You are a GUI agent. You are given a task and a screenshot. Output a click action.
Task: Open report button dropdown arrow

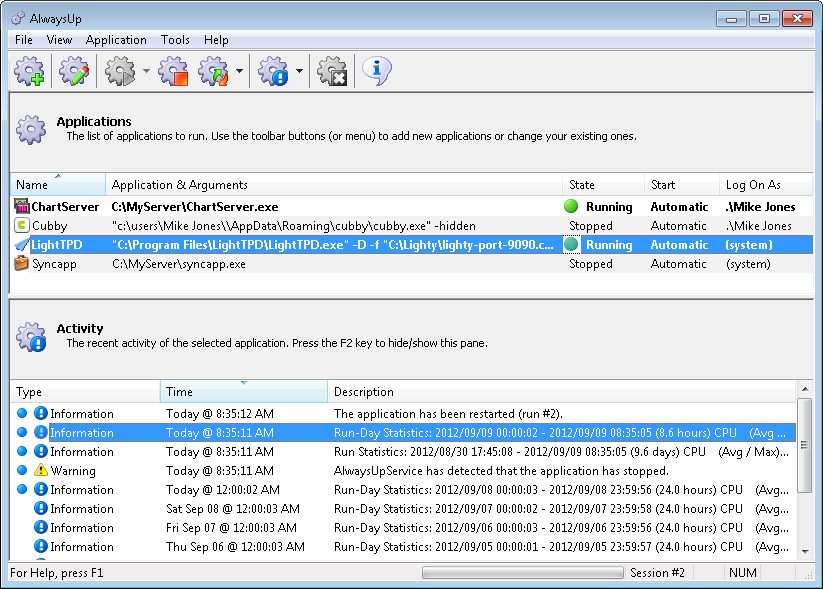pyautogui.click(x=299, y=71)
